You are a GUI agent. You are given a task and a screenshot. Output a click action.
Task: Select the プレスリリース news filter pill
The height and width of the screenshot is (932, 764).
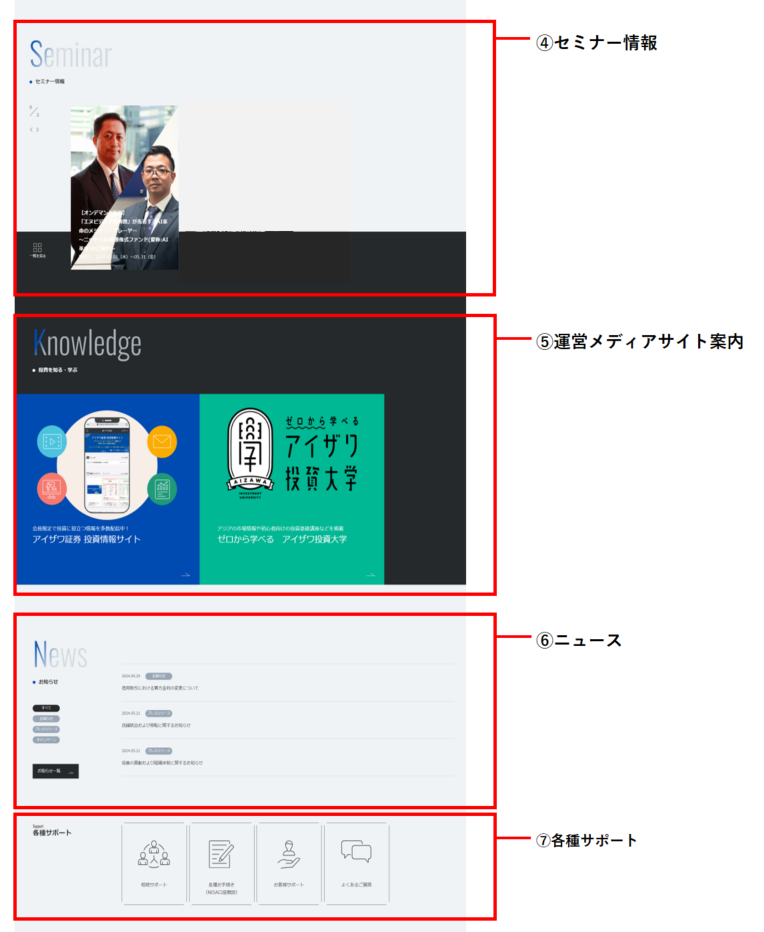(x=46, y=729)
